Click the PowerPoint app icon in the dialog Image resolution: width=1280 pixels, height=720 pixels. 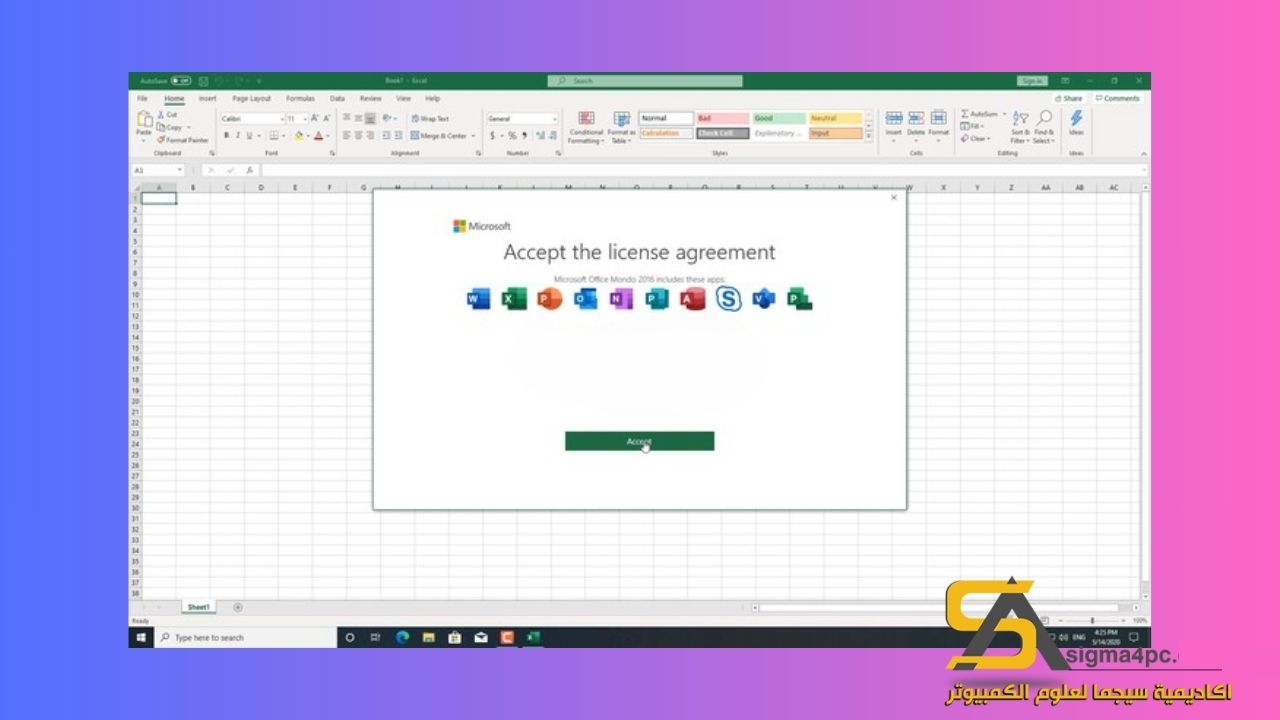[x=549, y=298]
